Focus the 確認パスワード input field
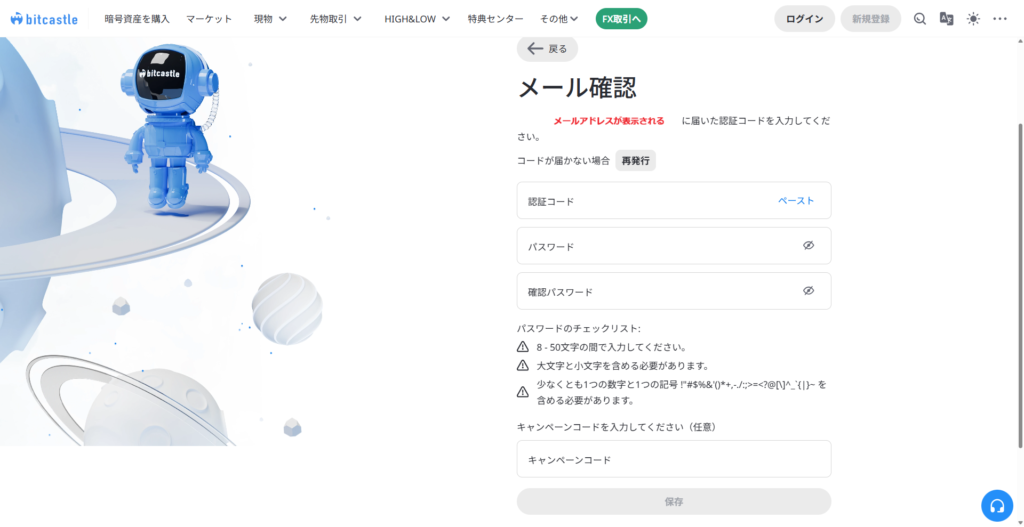The width and height of the screenshot is (1024, 527). click(674, 291)
